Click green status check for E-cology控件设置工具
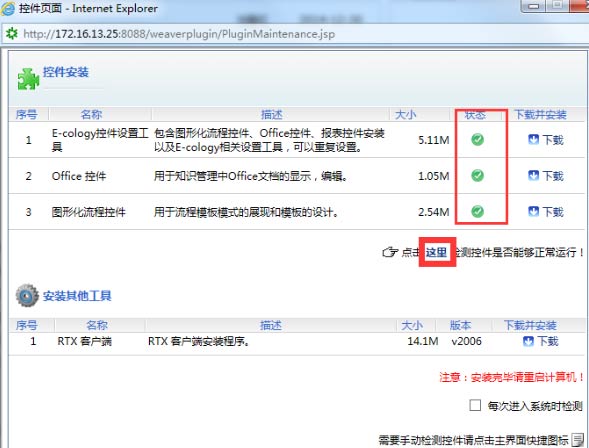The image size is (589, 448). 477,140
